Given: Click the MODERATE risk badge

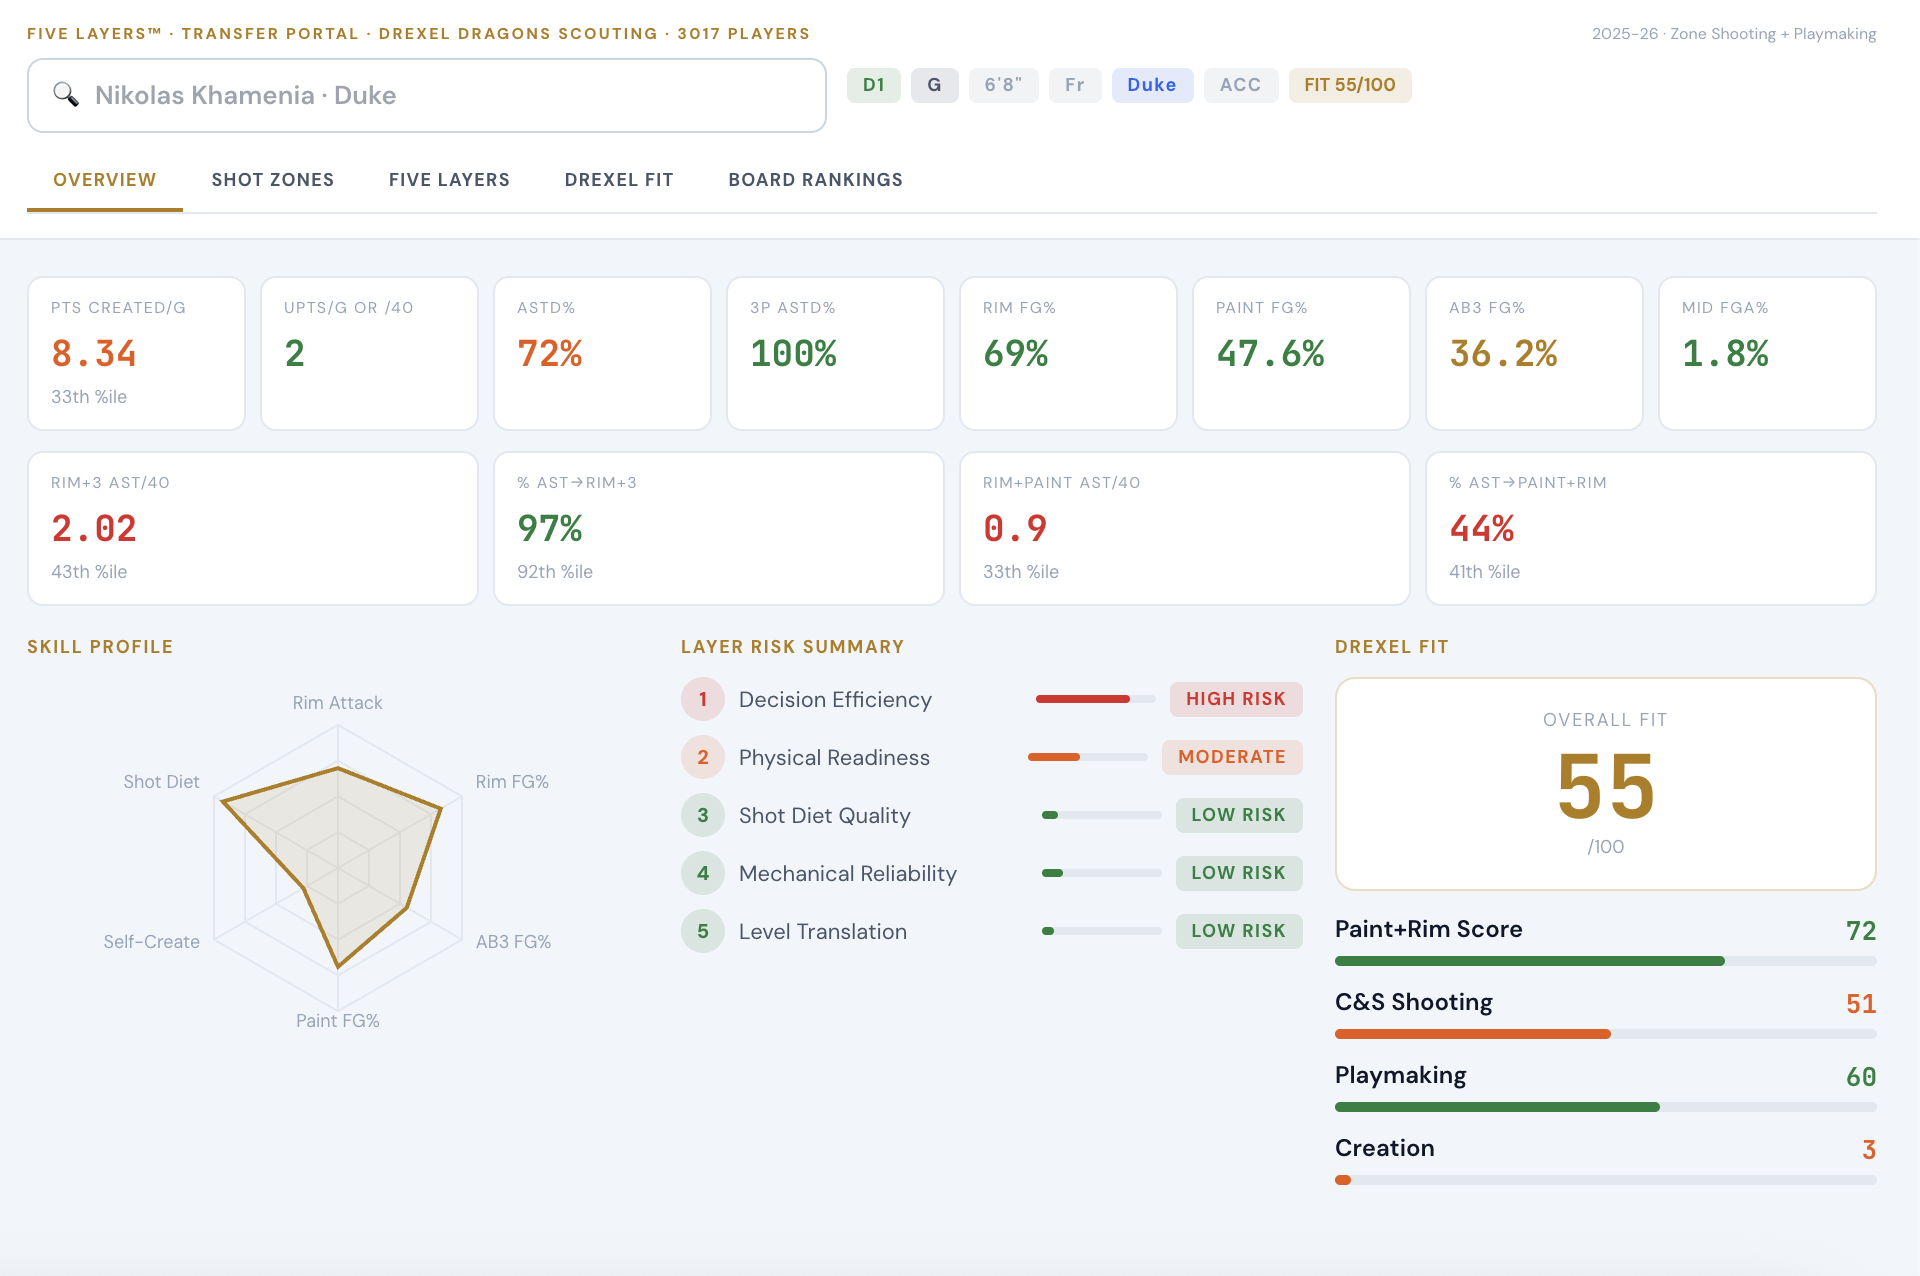Looking at the screenshot, I should click(1232, 757).
